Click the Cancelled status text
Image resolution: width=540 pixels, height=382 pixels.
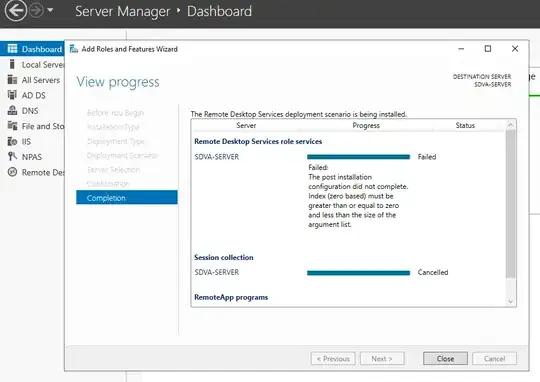[x=433, y=272]
